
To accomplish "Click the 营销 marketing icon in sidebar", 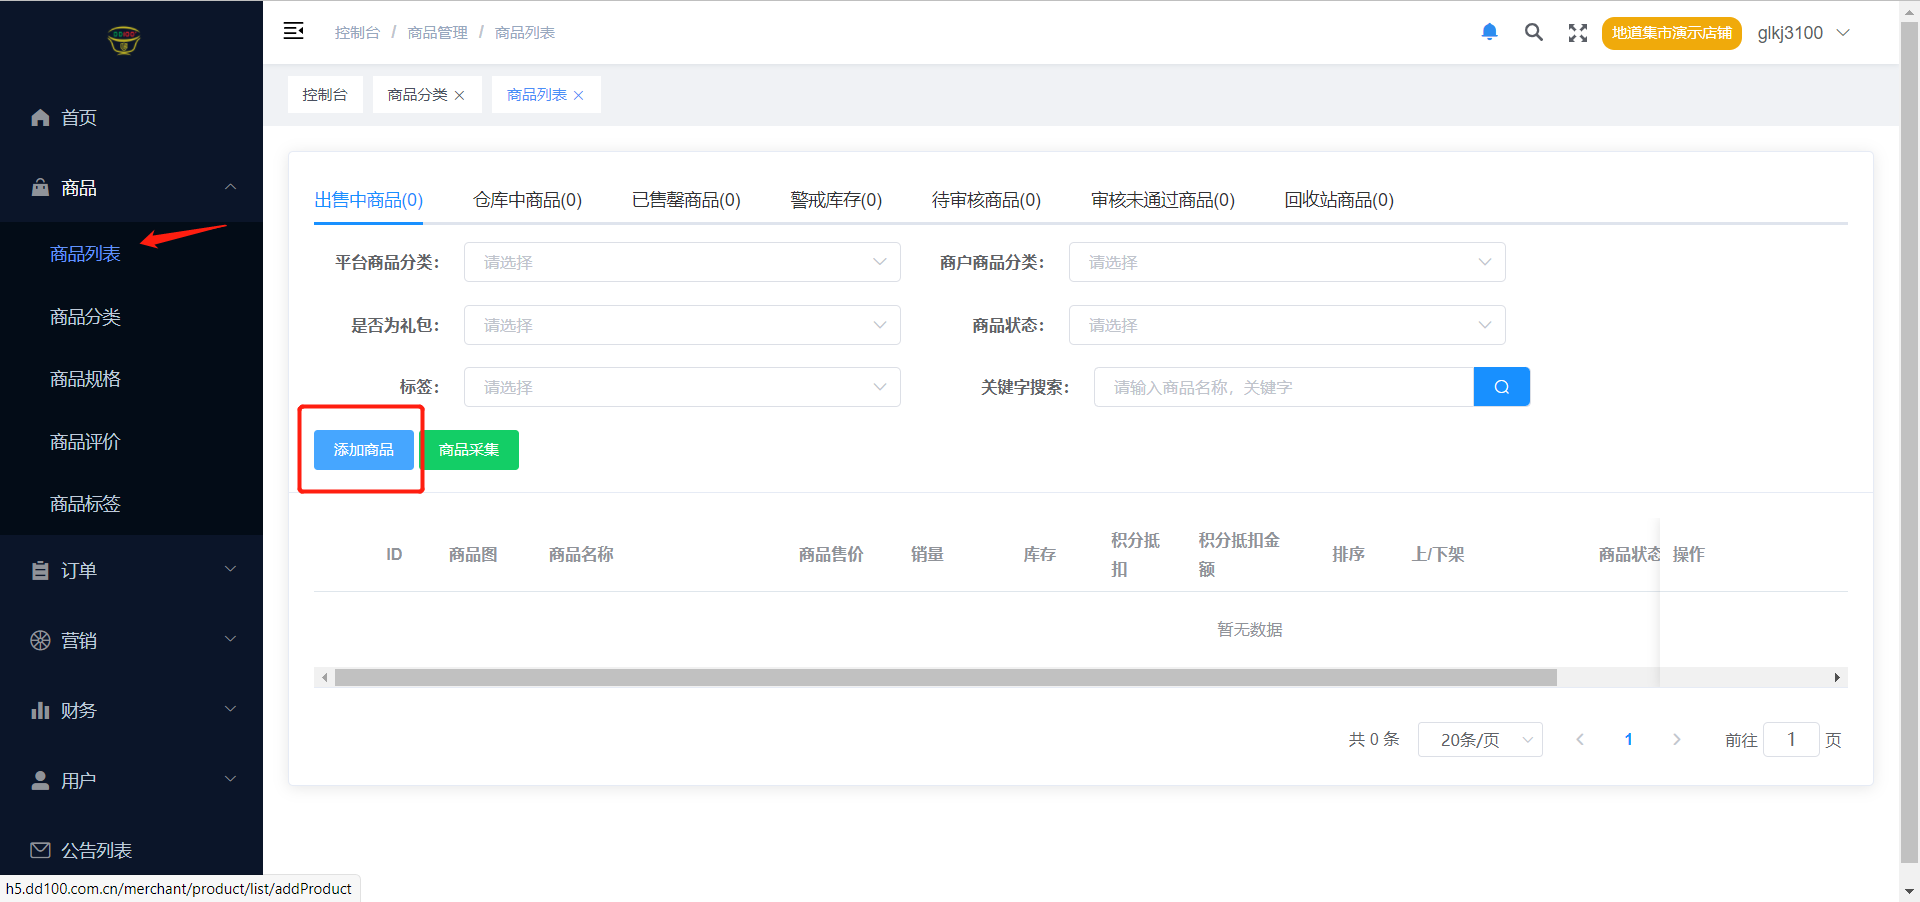I will (x=40, y=640).
